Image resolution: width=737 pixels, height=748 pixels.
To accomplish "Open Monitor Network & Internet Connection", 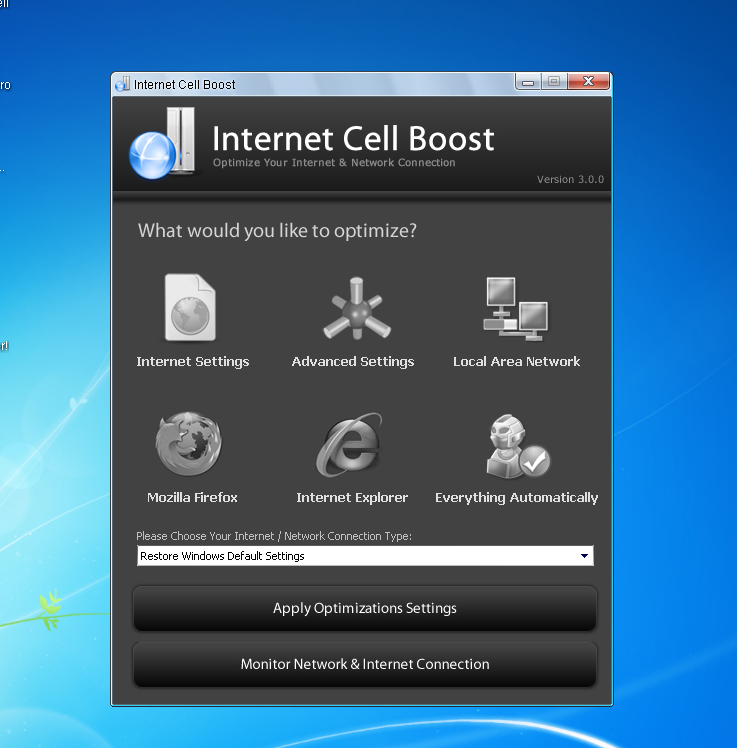I will [365, 664].
